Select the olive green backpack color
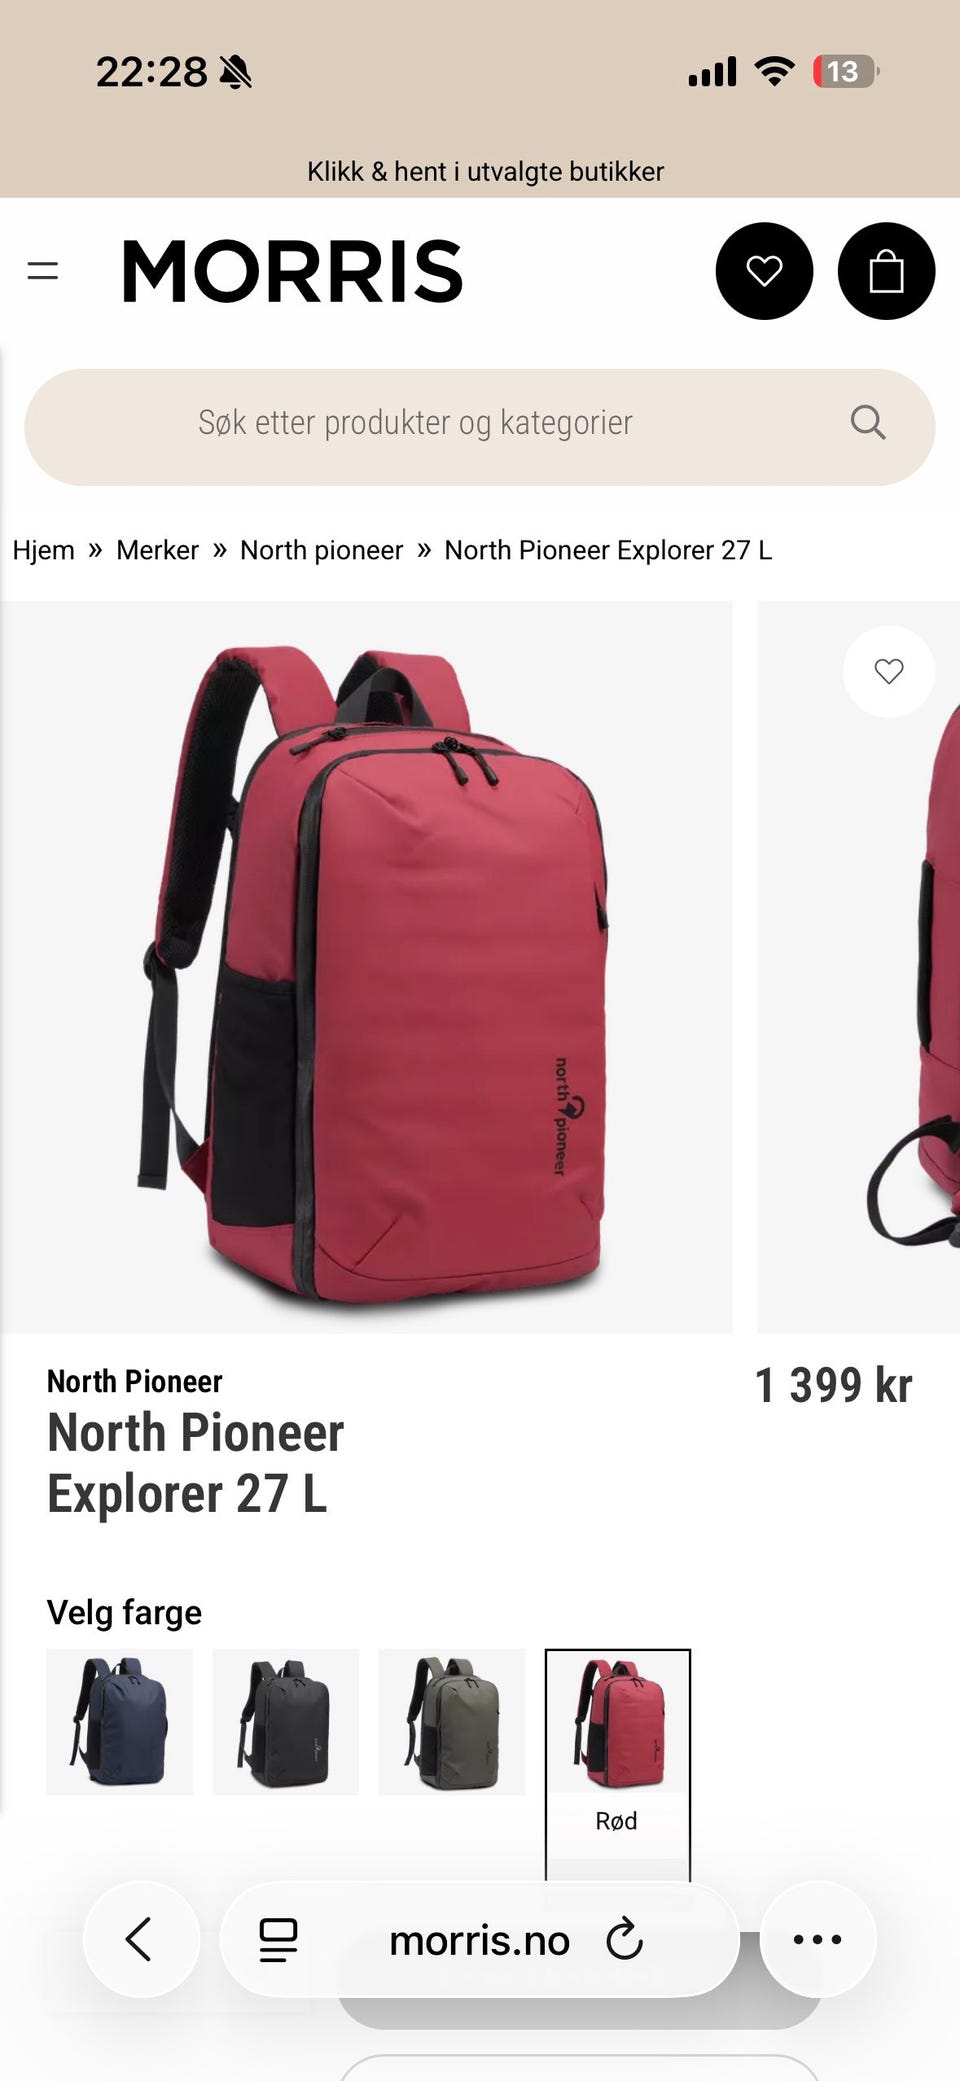The width and height of the screenshot is (960, 2081). pyautogui.click(x=451, y=1721)
